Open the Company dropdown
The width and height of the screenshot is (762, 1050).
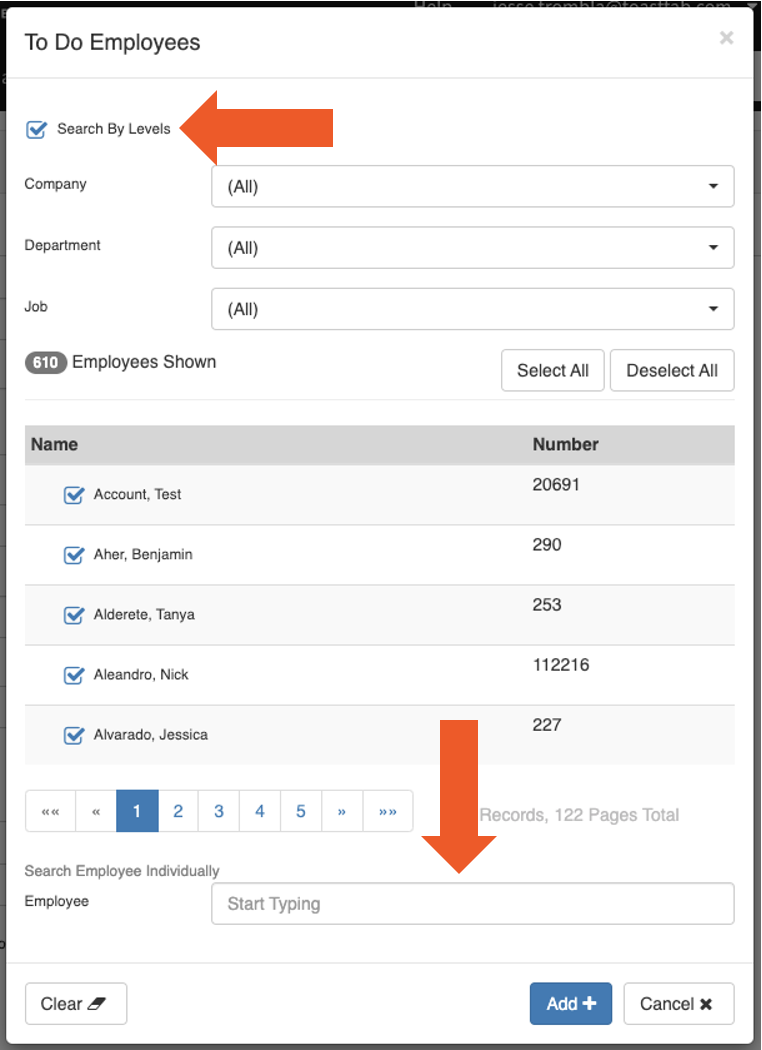[x=472, y=187]
